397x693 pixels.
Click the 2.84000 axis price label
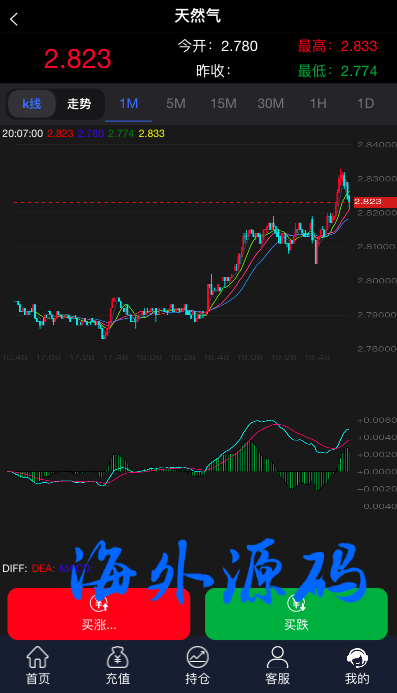(x=377, y=145)
